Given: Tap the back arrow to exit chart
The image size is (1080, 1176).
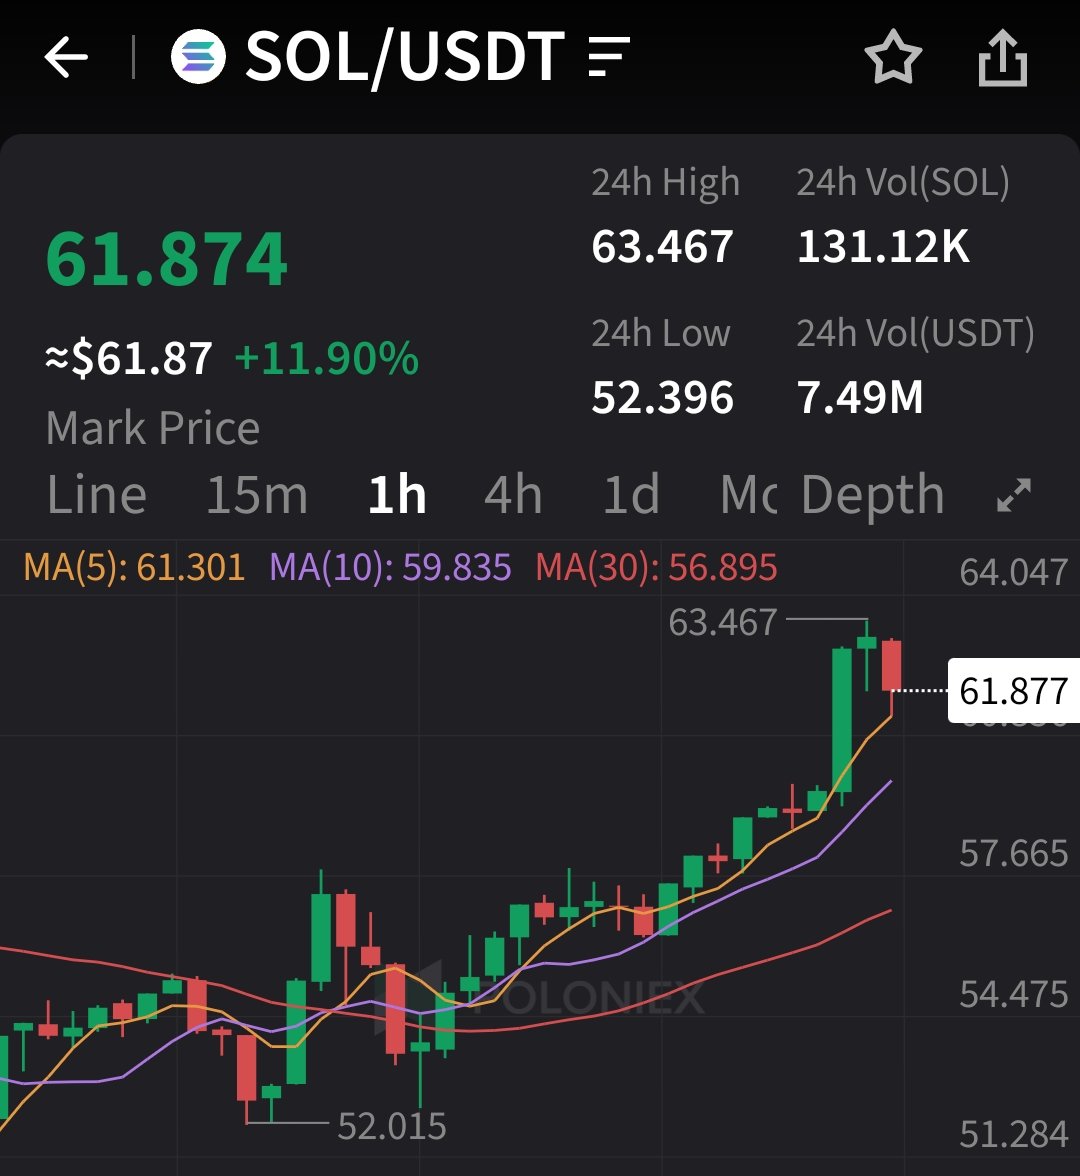Looking at the screenshot, I should (x=66, y=57).
